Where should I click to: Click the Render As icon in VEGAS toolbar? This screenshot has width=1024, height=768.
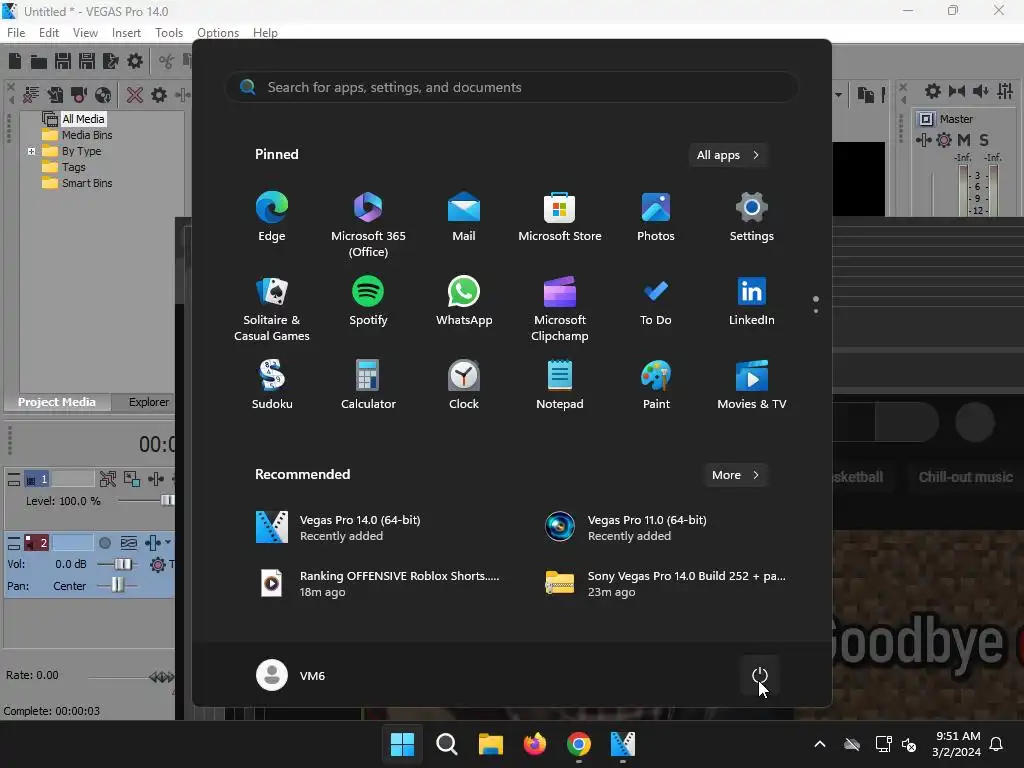point(111,61)
